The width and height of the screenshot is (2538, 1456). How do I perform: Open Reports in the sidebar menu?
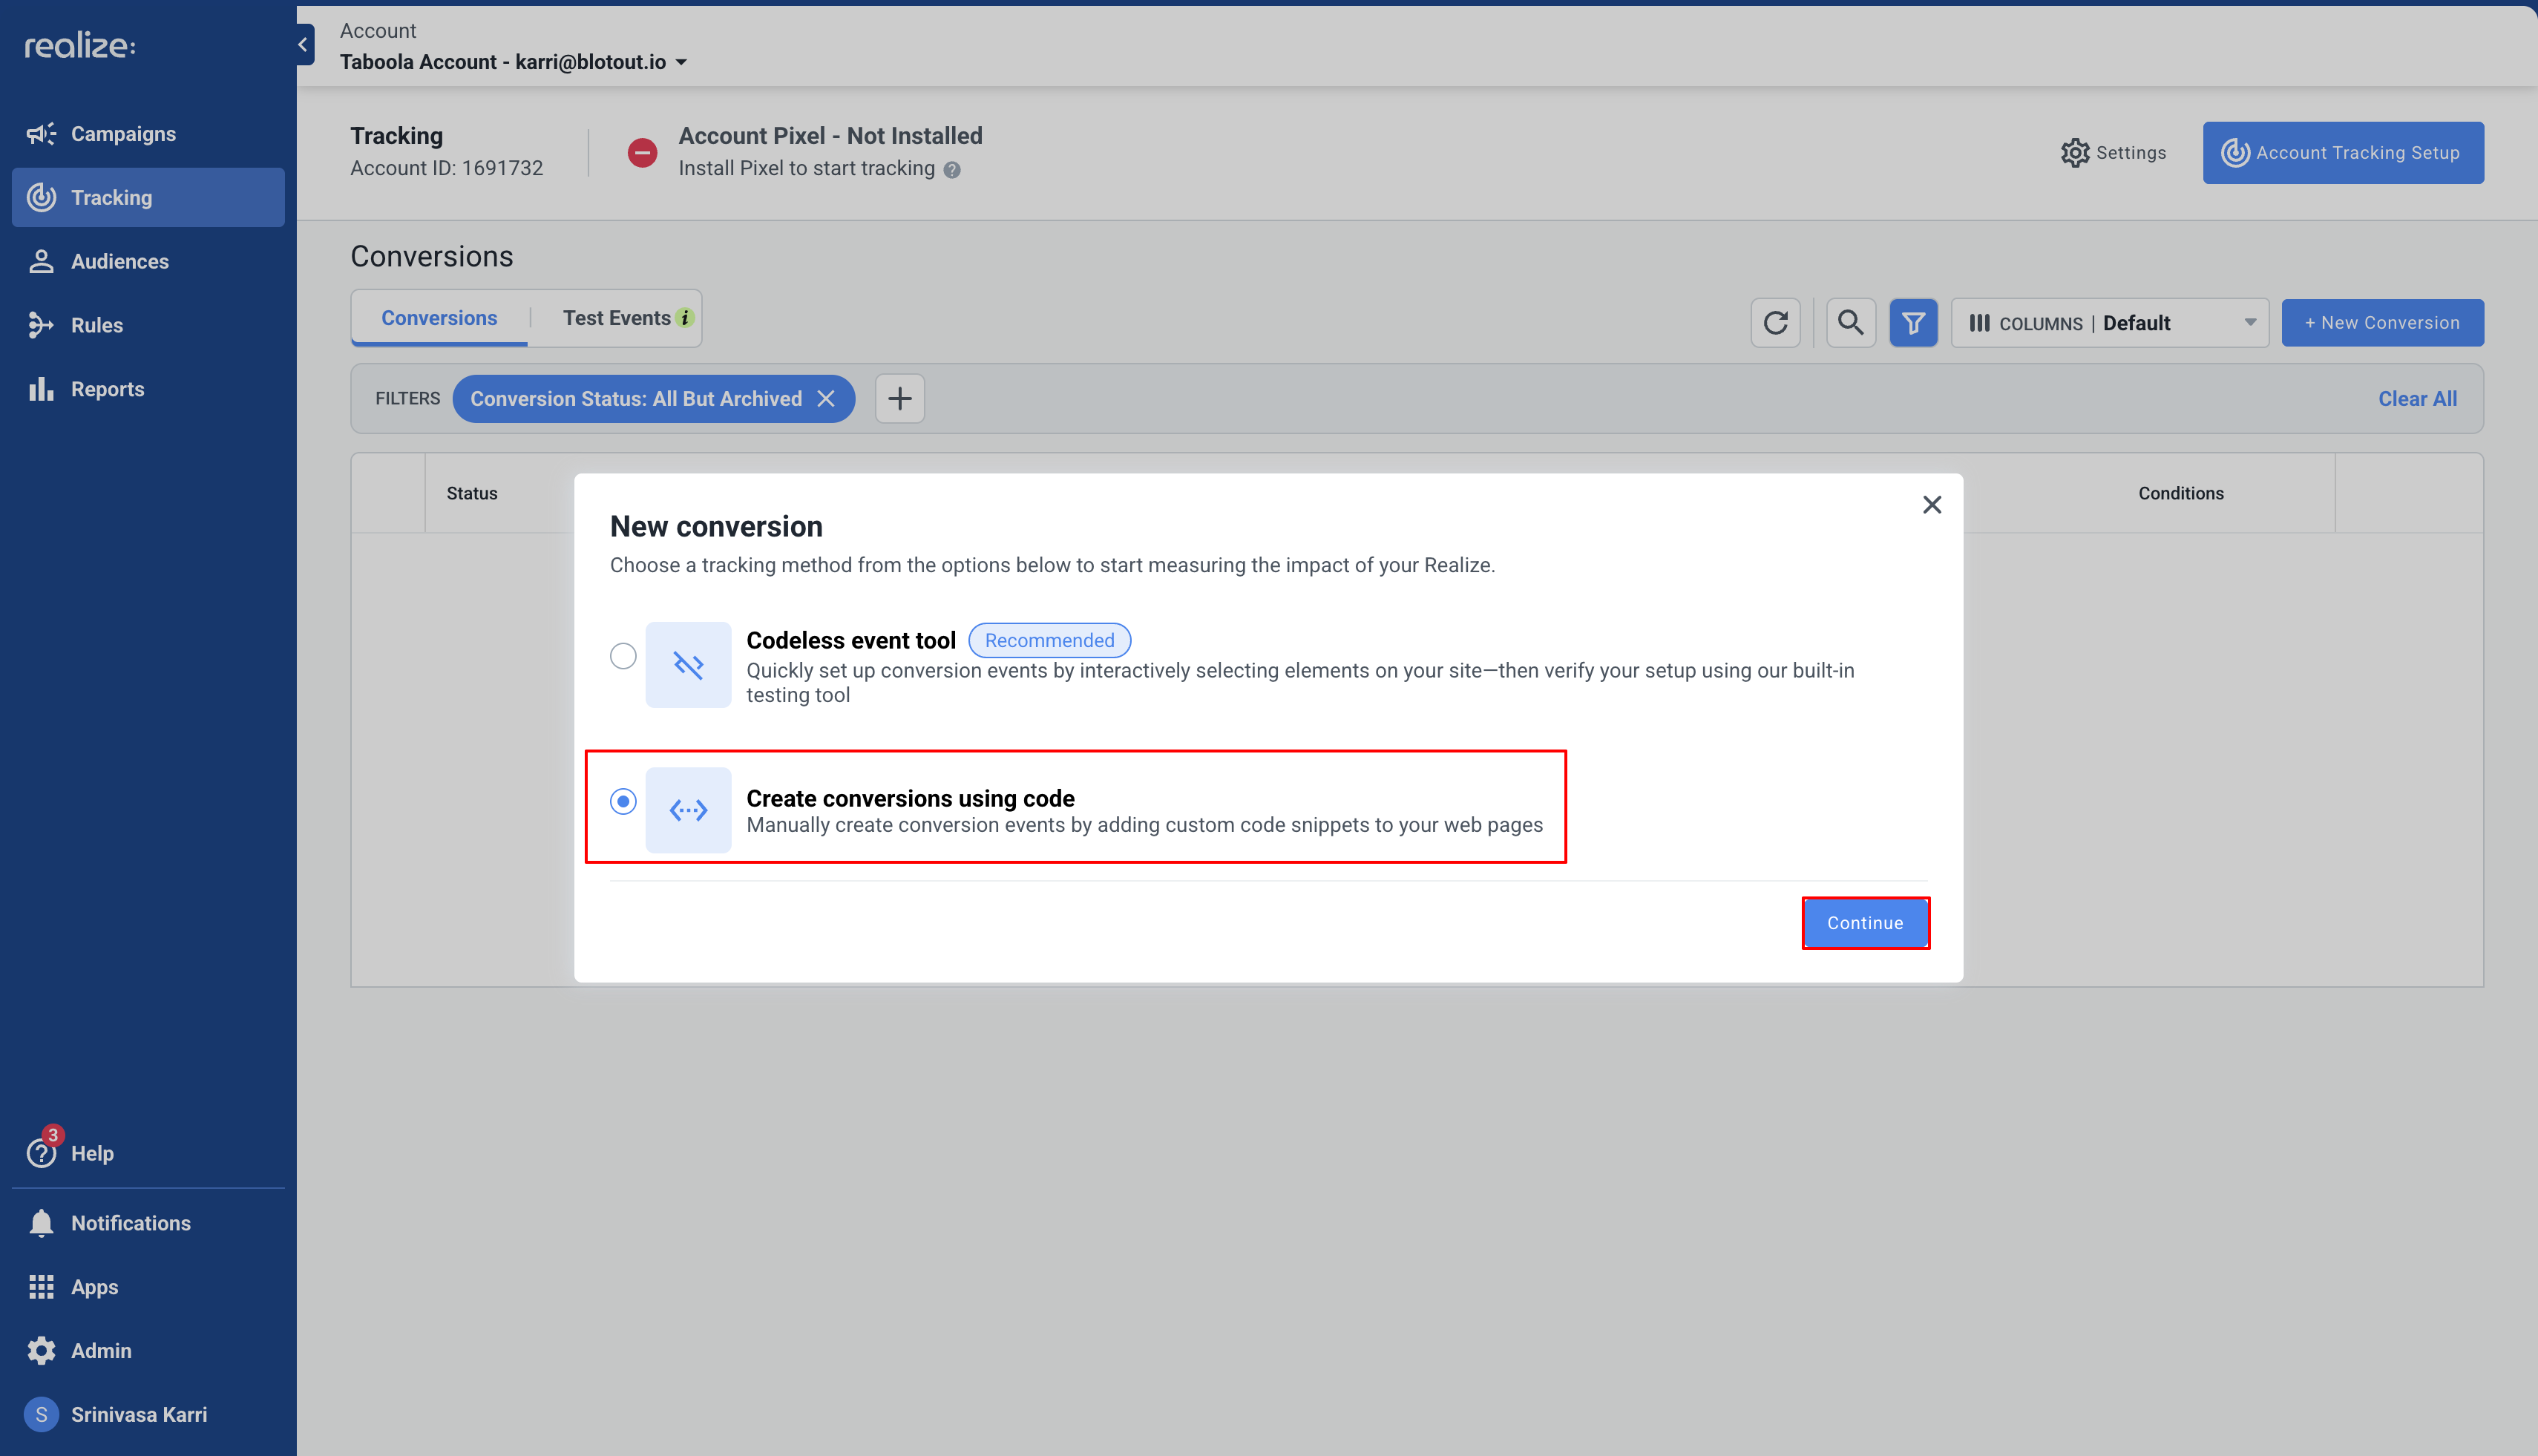107,389
